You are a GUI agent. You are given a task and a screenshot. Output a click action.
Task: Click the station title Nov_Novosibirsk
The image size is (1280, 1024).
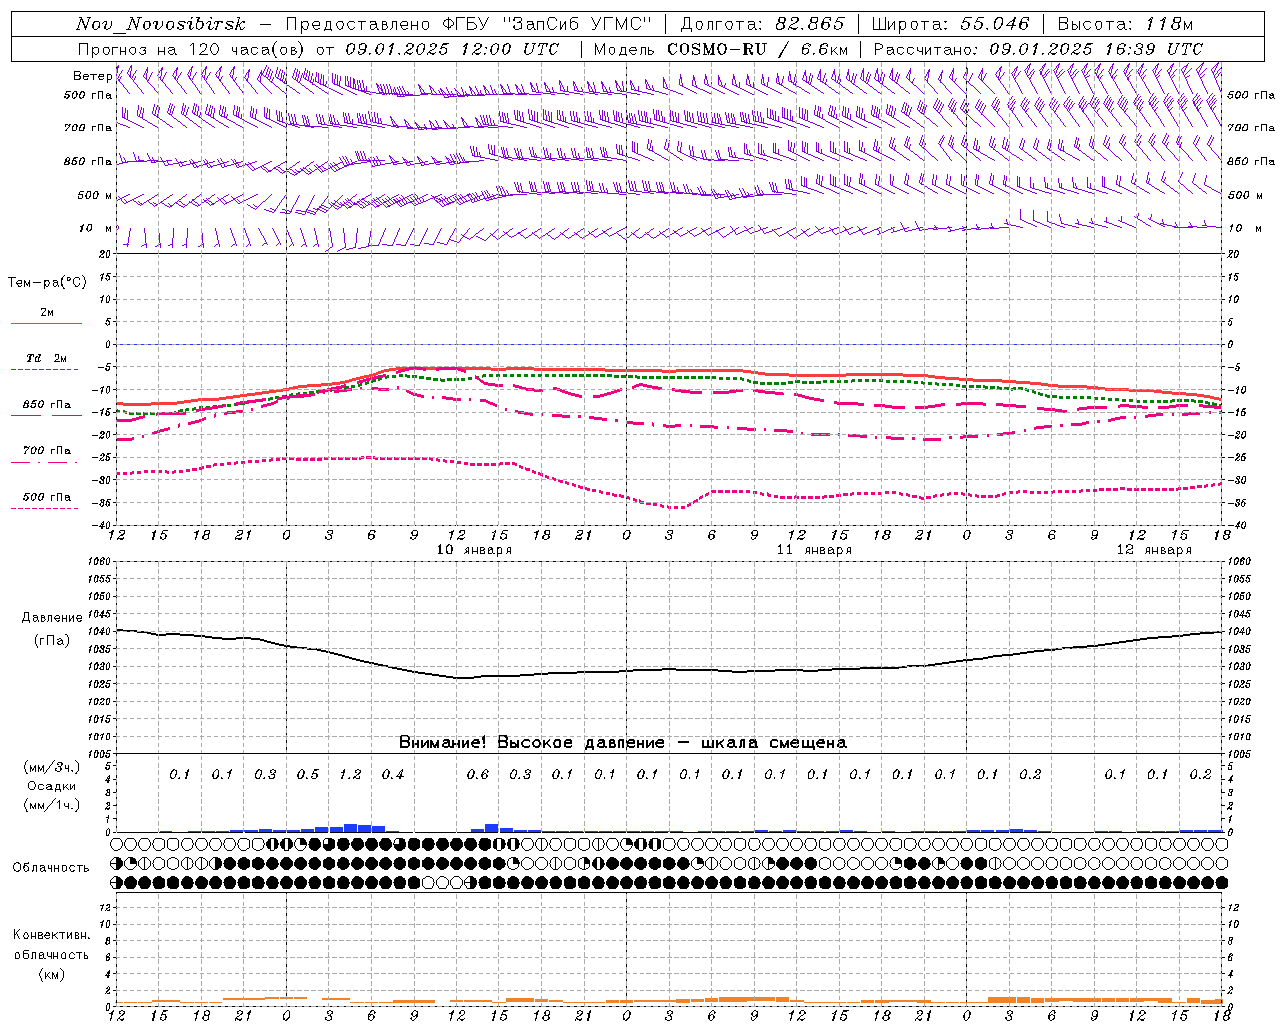click(161, 24)
